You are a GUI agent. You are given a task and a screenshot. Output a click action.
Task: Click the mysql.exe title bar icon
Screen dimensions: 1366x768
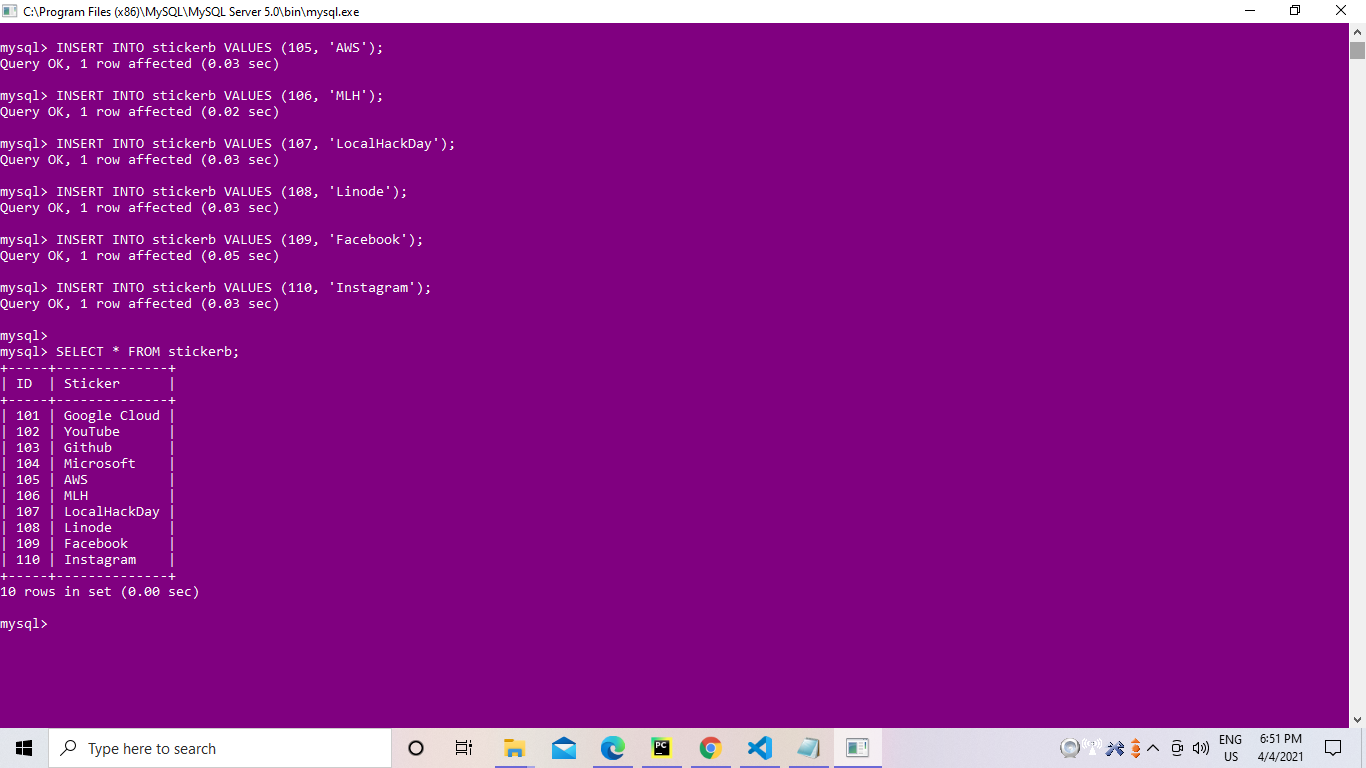10,11
